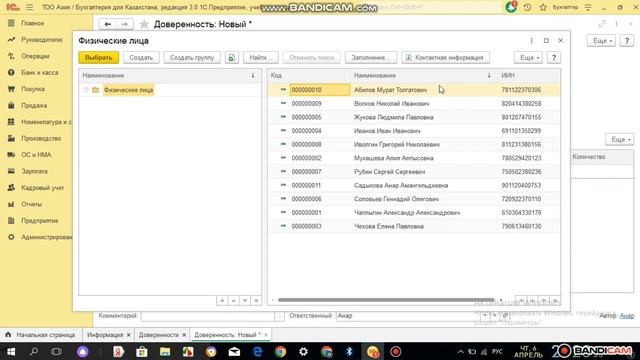Click the Создать button
The height and width of the screenshot is (360, 640).
(141, 58)
